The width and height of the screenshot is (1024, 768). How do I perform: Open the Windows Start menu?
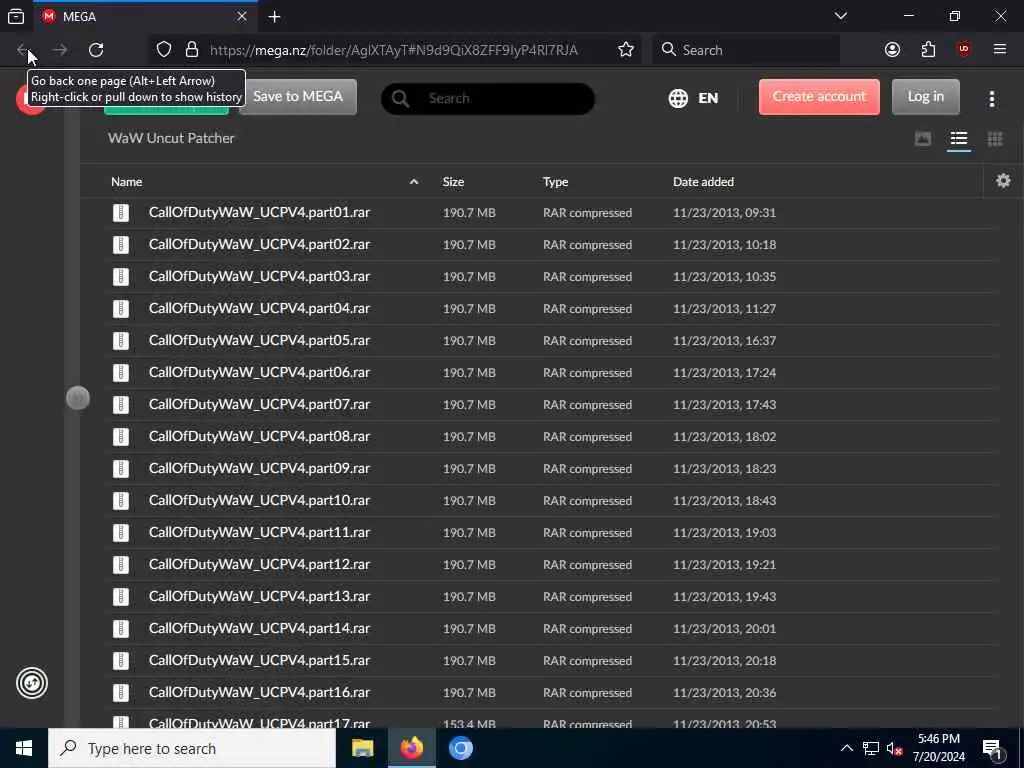(24, 748)
